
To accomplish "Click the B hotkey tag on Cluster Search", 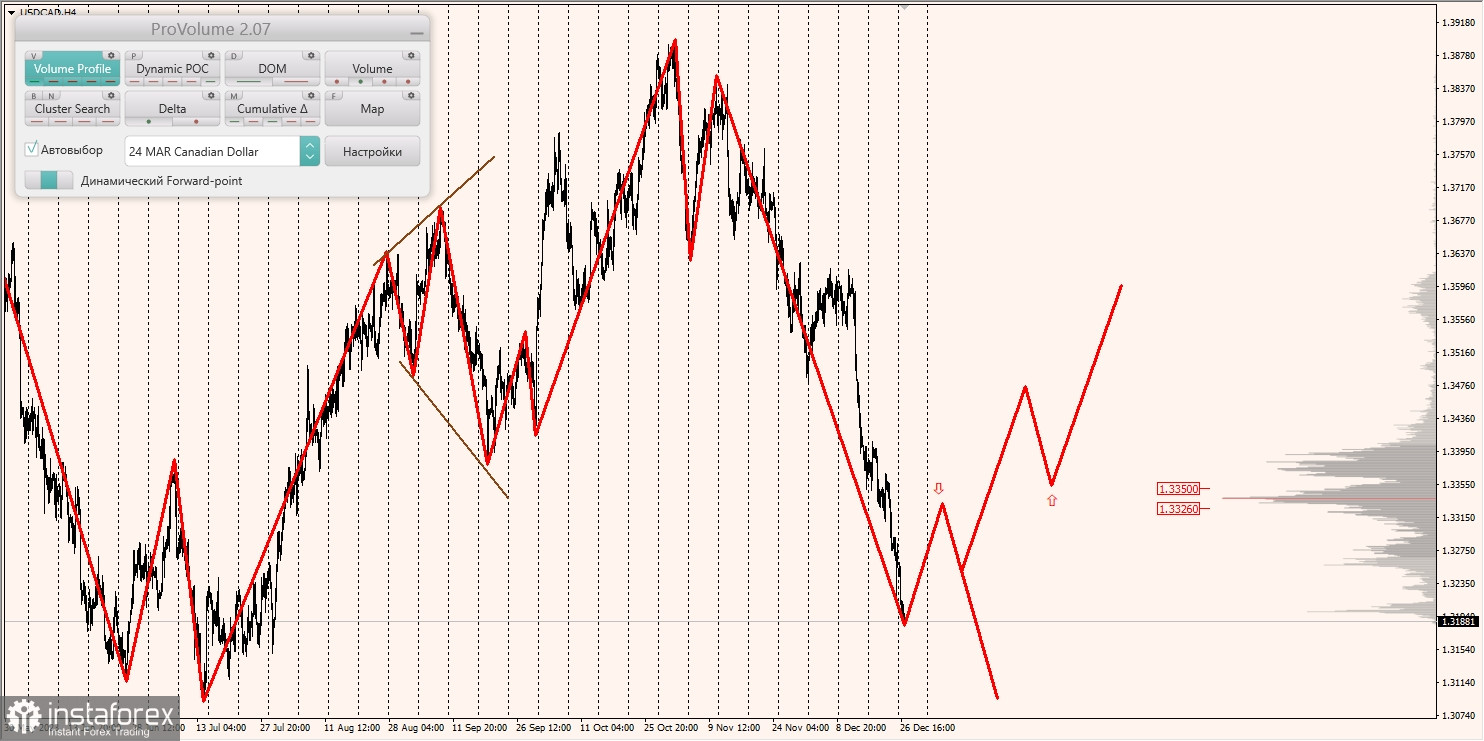I will pos(34,96).
